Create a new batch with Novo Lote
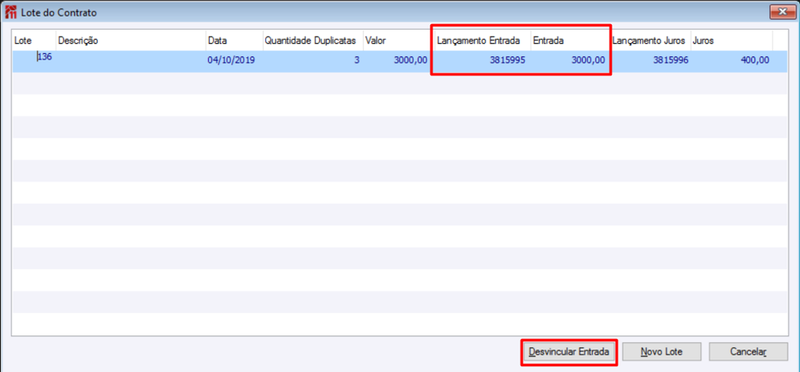Screen dimensions: 800x372 pyautogui.click(x=662, y=352)
